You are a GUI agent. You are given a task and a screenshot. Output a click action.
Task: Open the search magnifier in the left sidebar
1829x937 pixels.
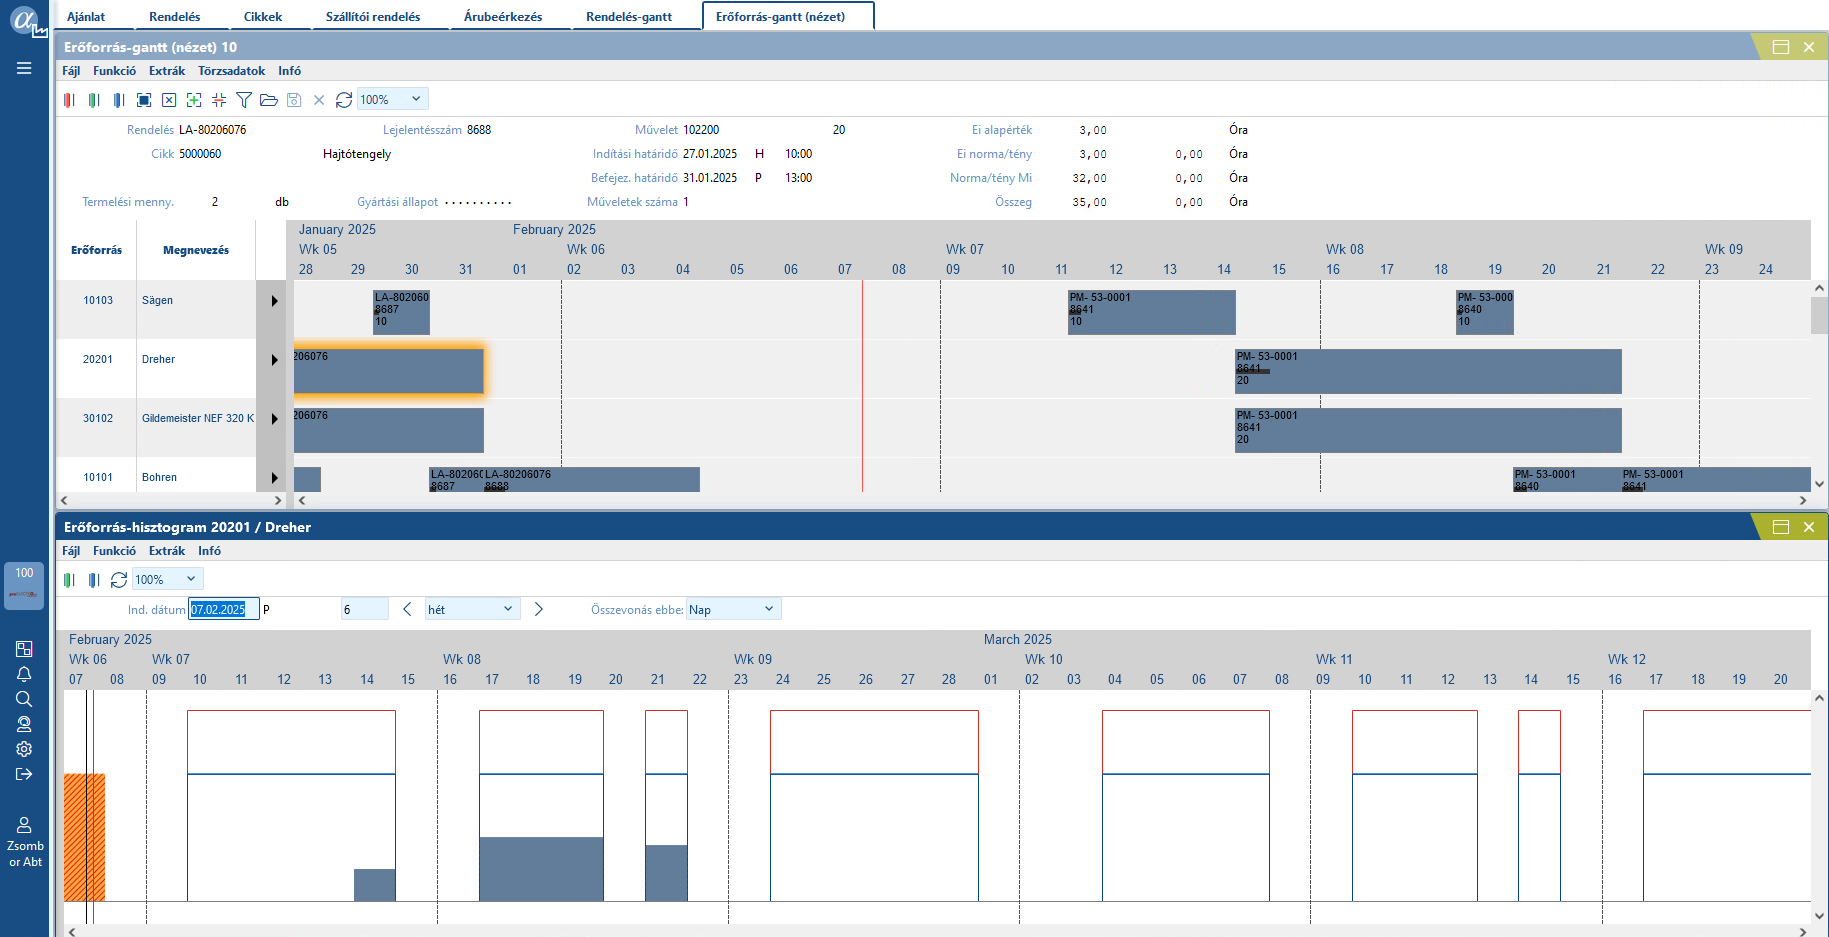click(x=24, y=699)
